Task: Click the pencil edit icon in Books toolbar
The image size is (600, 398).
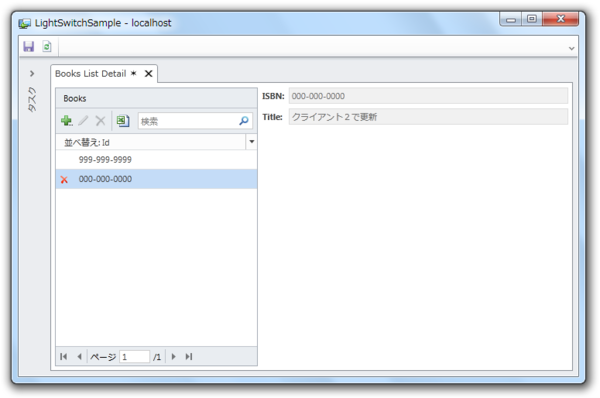Action: 83,121
